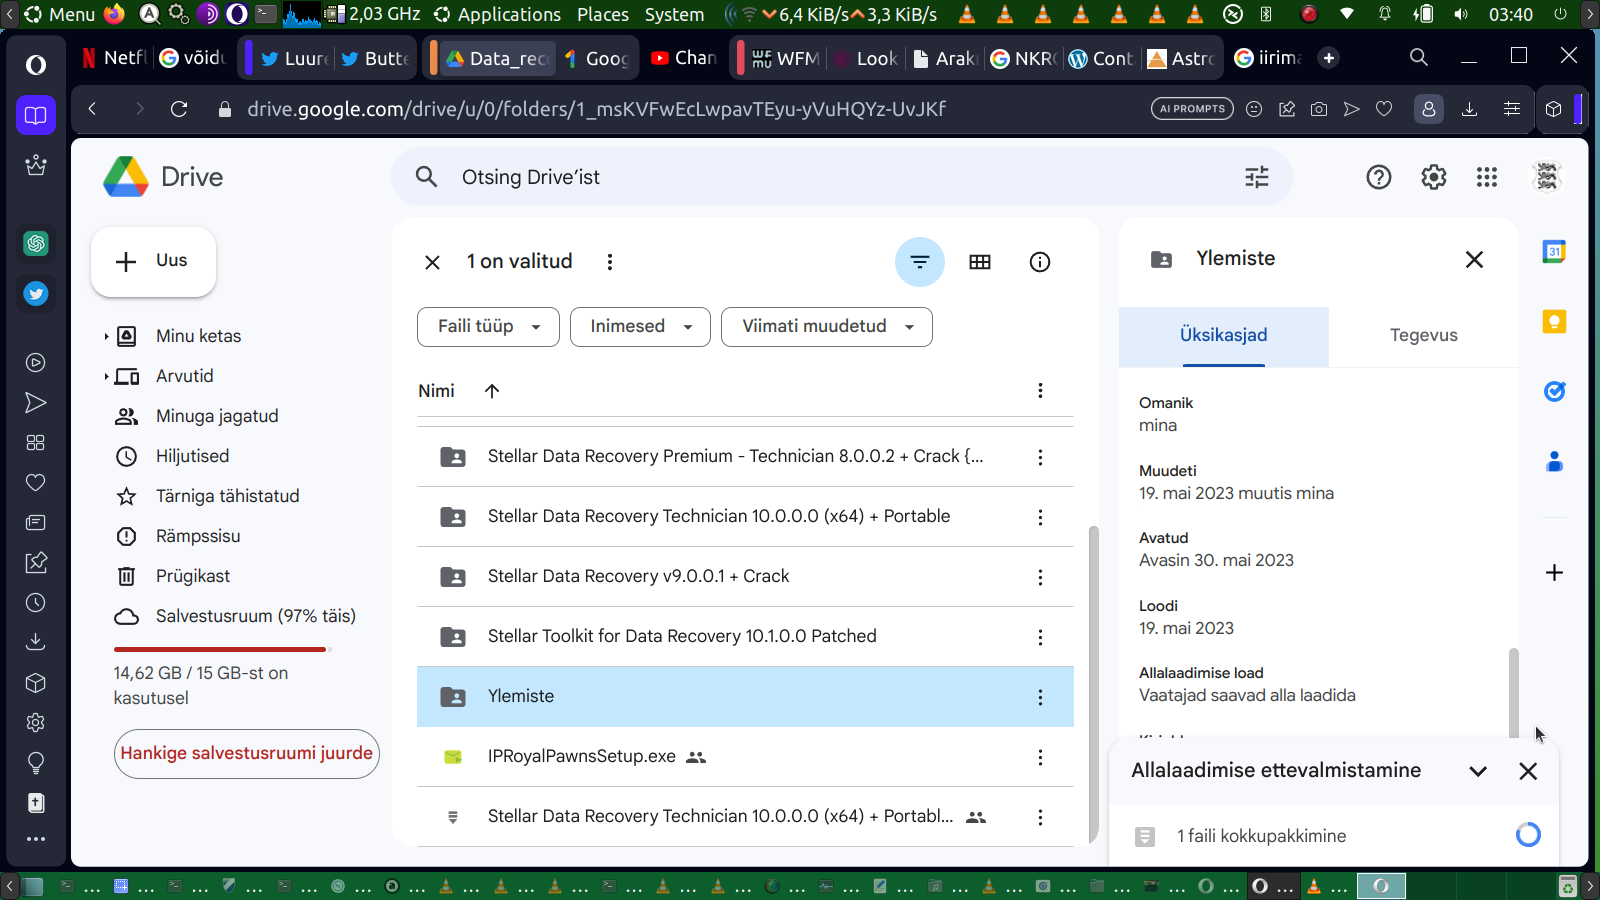Open the Opera sidebar history clock
Image resolution: width=1600 pixels, height=900 pixels.
(x=36, y=603)
